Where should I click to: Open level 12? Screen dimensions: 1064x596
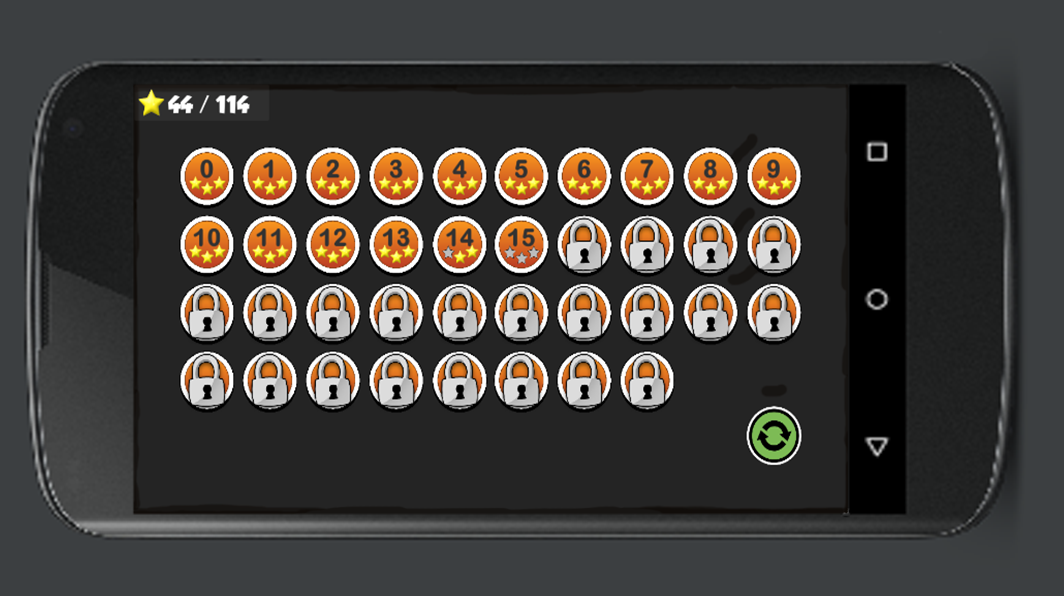(x=332, y=244)
